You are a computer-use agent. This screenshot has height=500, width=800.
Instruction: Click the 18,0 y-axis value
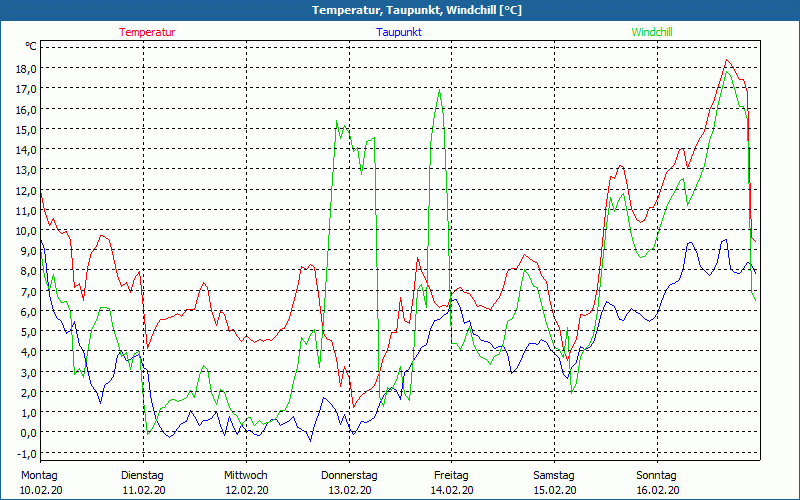[x=25, y=68]
